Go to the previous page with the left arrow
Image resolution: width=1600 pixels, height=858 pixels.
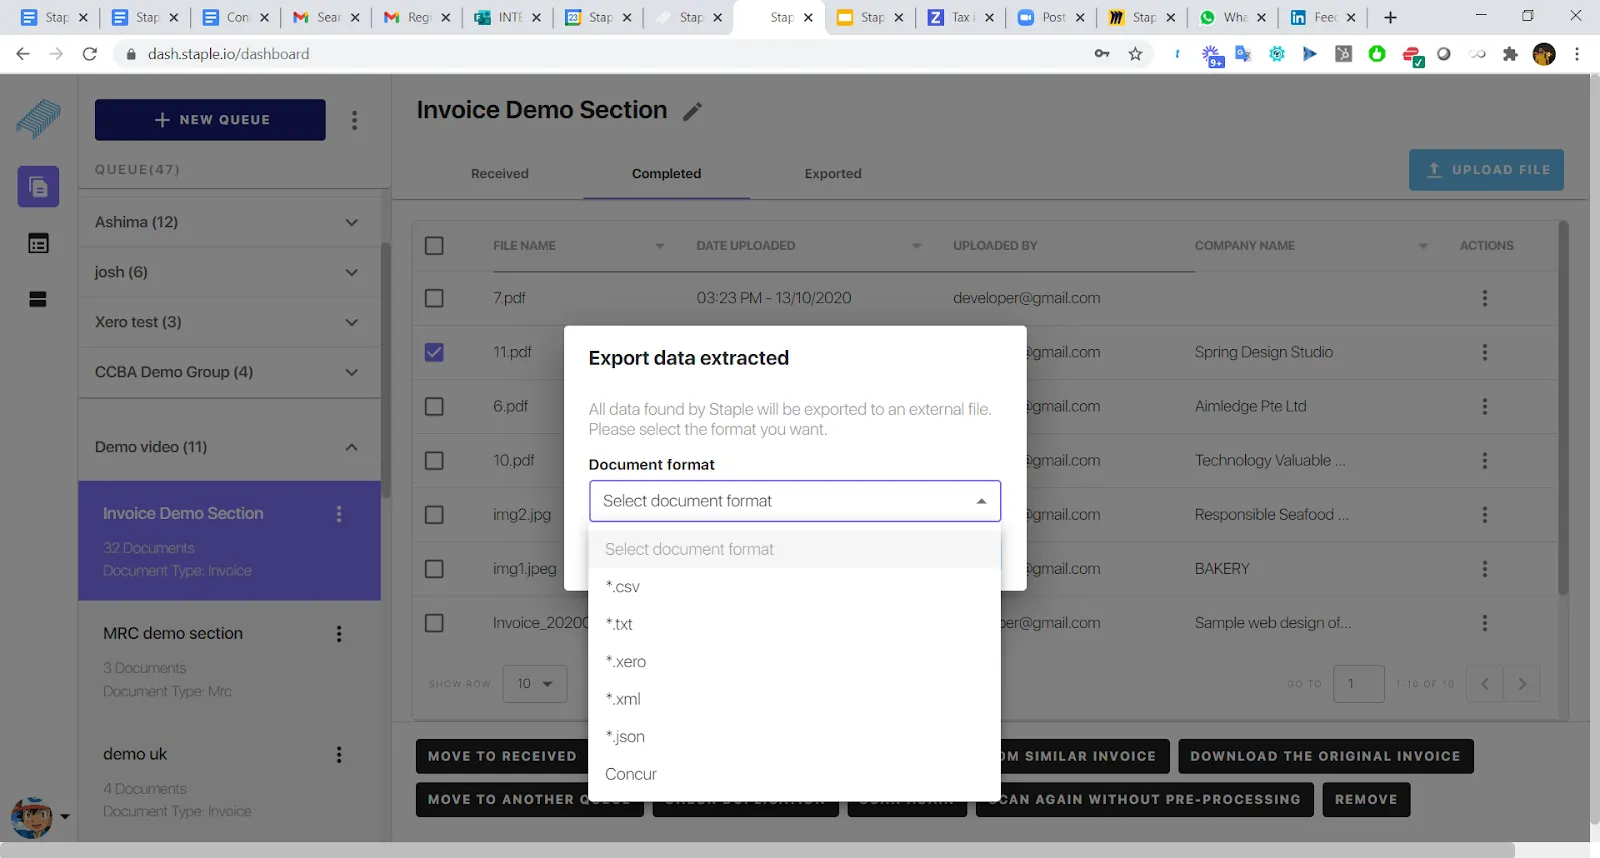(1485, 684)
